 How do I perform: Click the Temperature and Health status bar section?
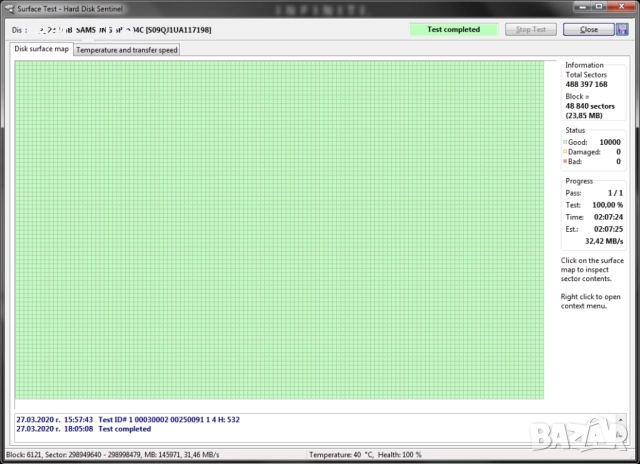(x=365, y=456)
